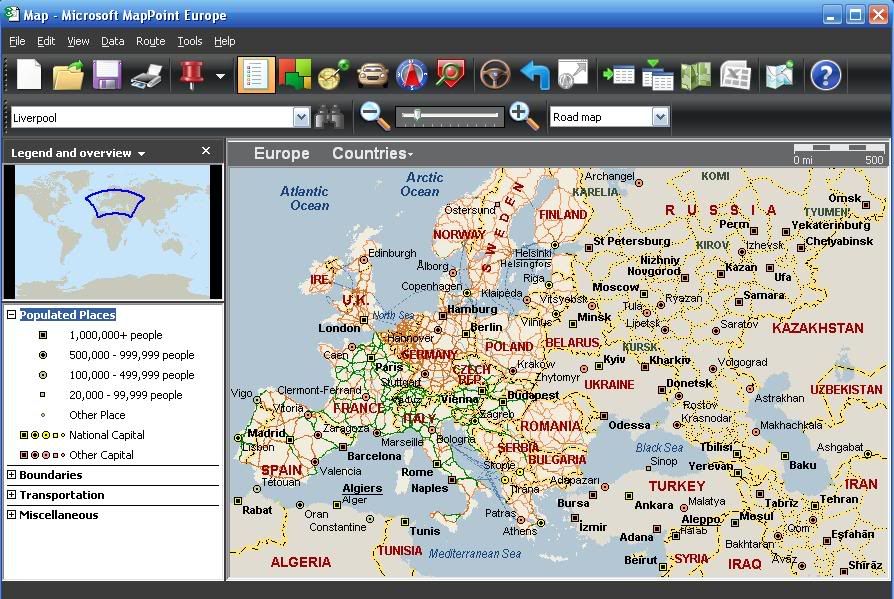Click the zoom level slider
Viewport: 894px width, 599px height.
[x=449, y=116]
